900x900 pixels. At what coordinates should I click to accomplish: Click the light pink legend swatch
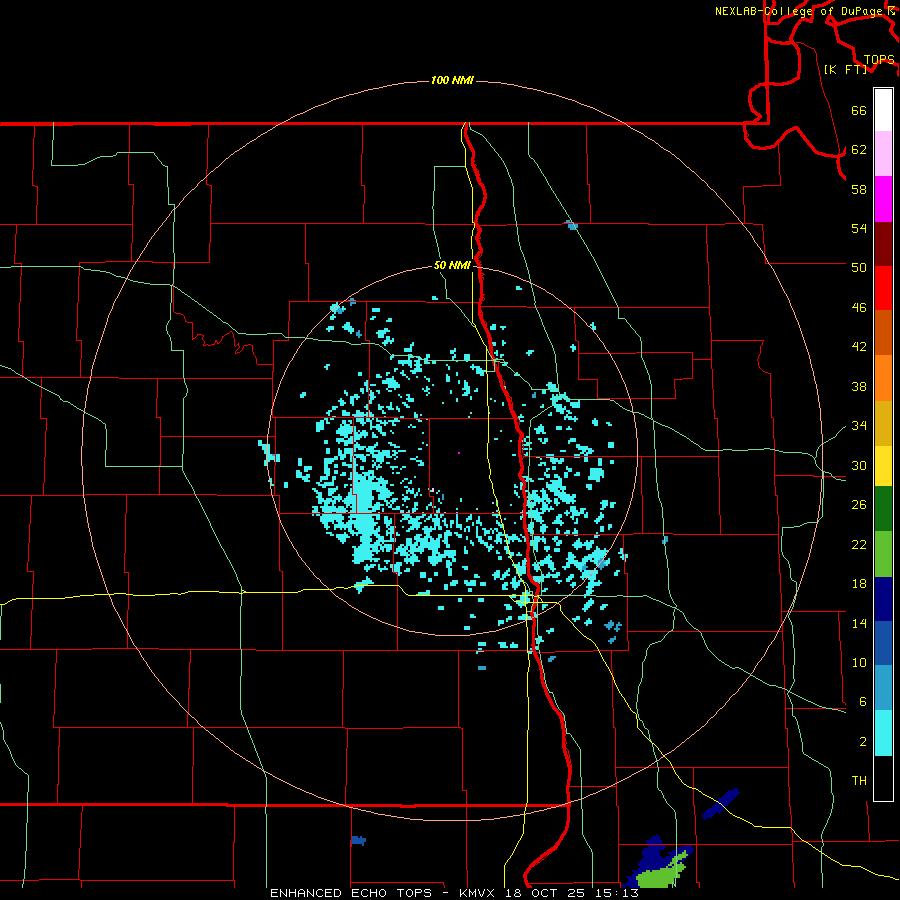(x=883, y=154)
